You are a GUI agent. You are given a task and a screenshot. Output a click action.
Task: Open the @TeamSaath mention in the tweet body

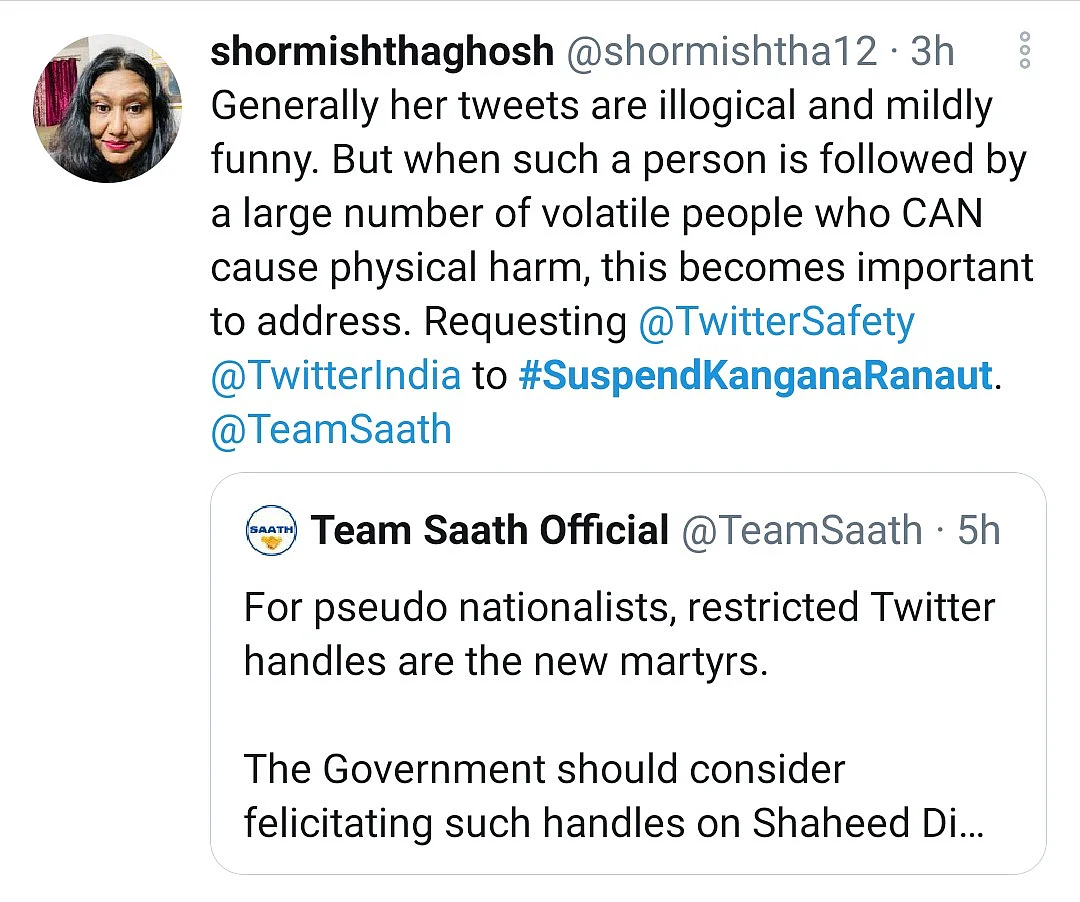331,429
